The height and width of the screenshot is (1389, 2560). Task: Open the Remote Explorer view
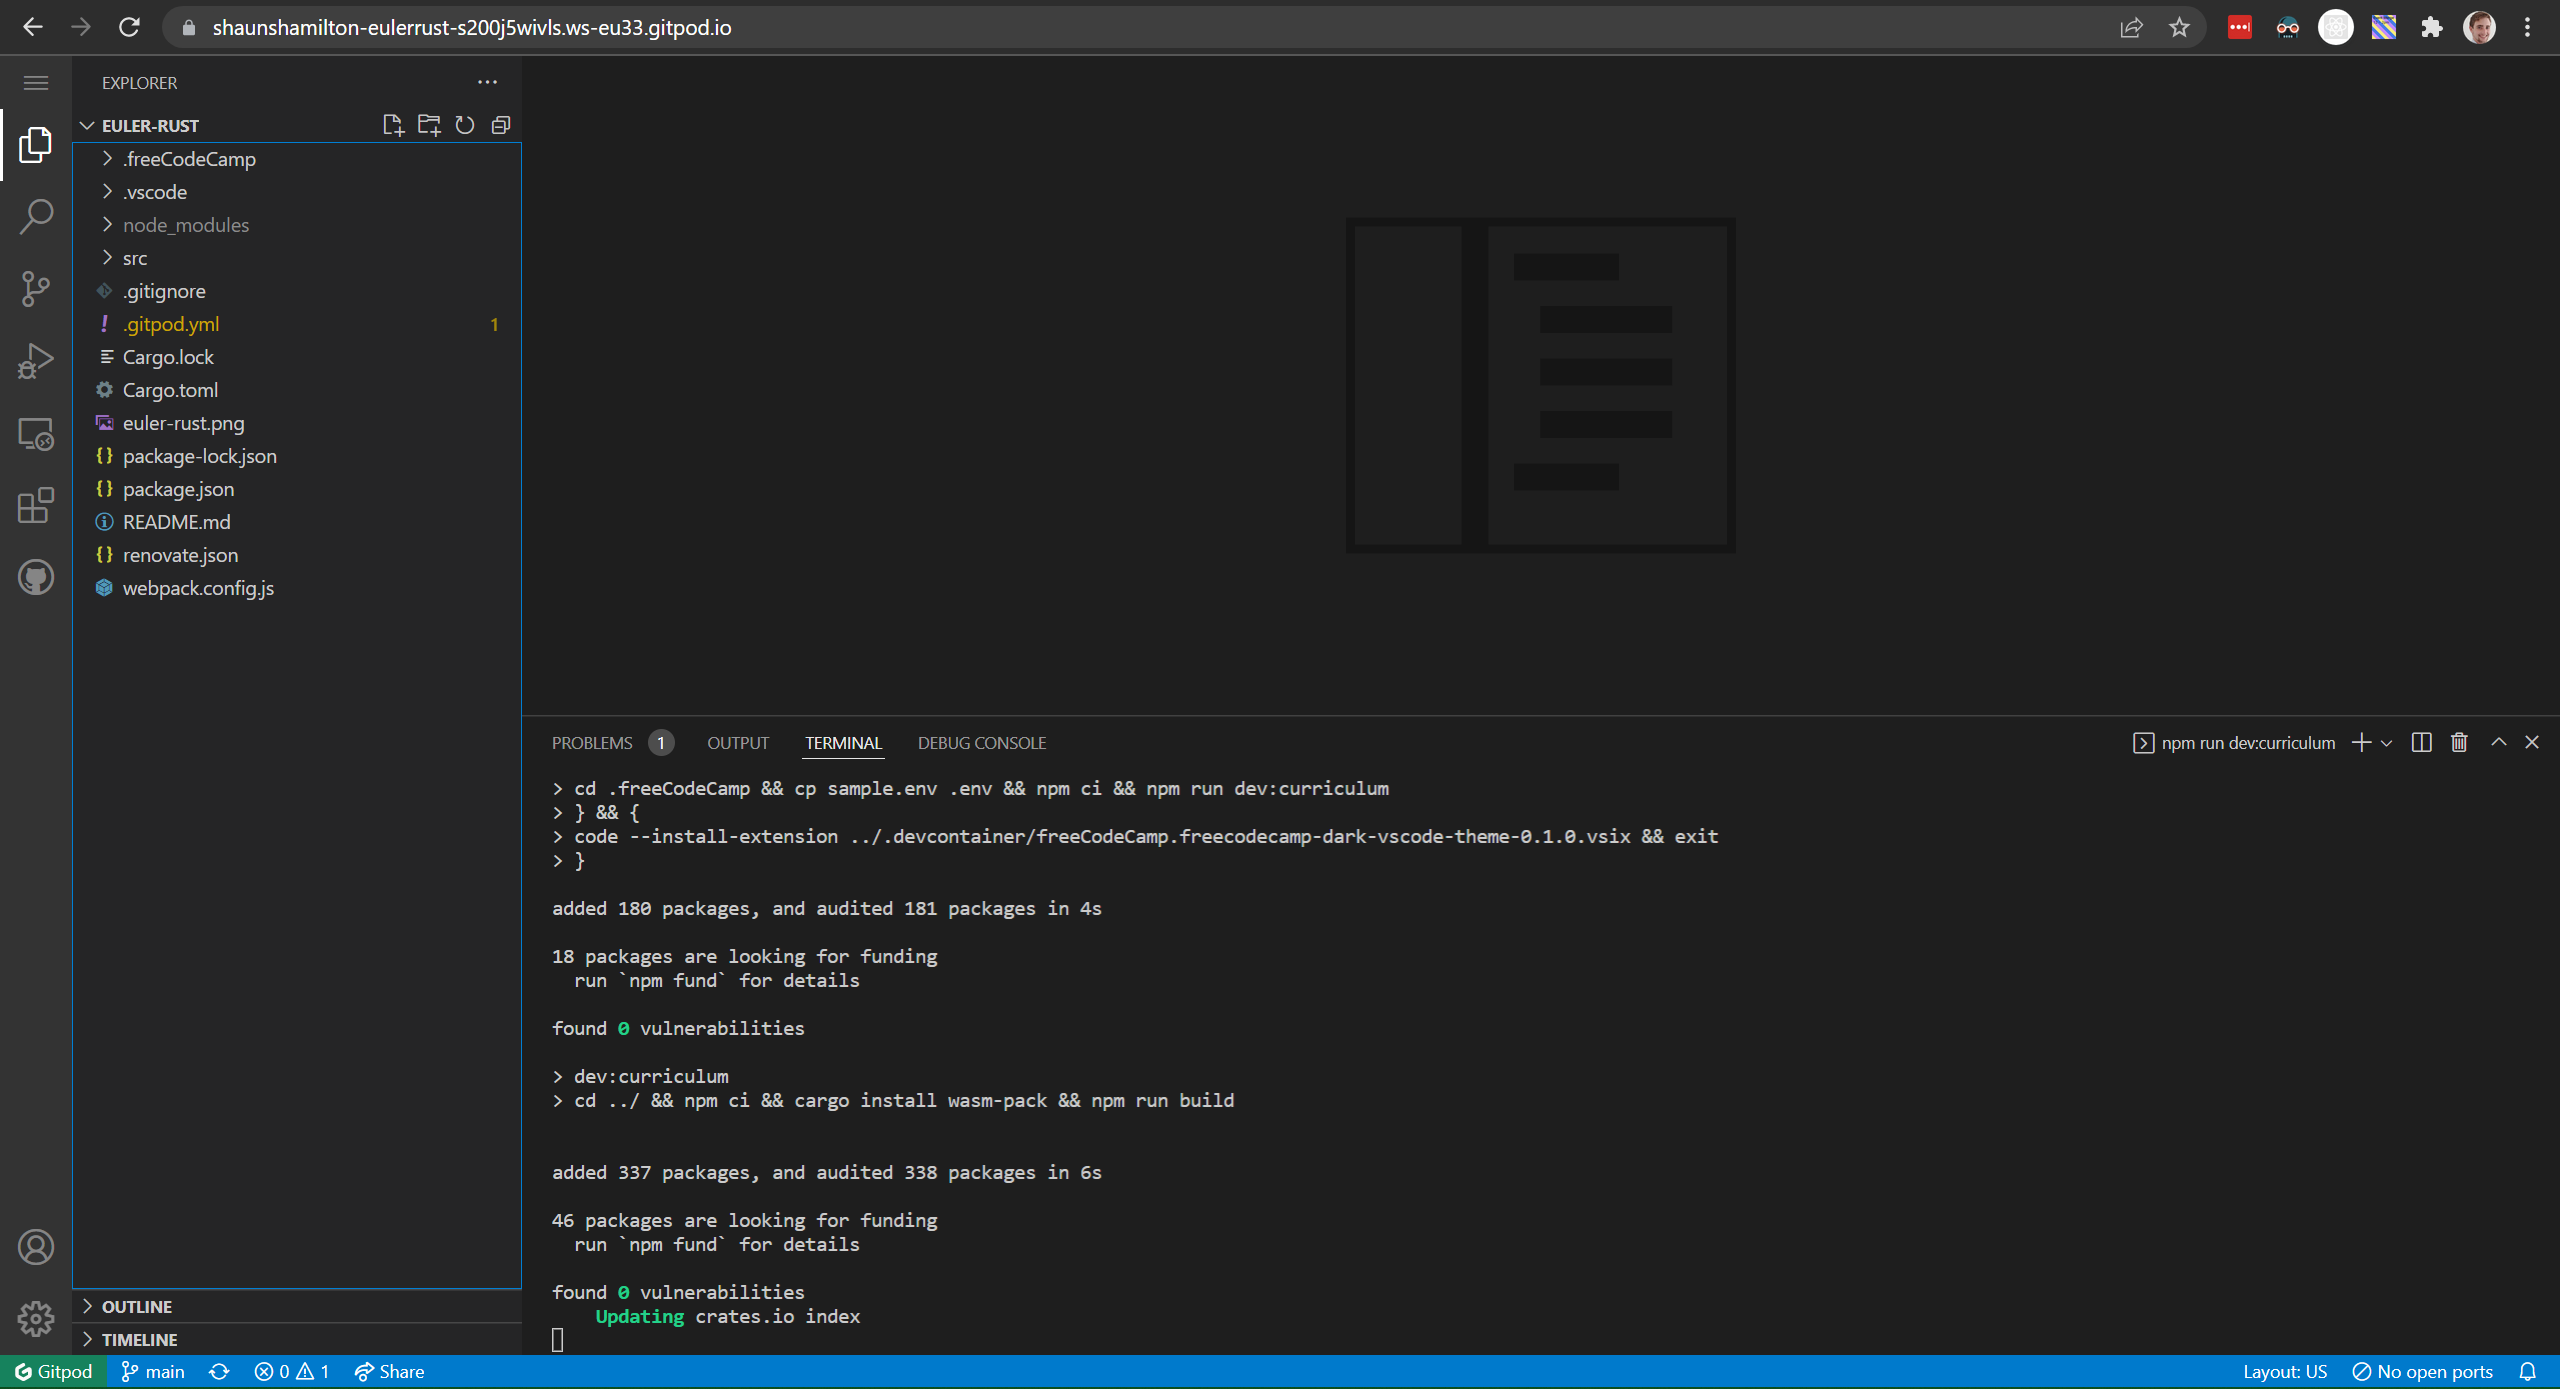36,433
